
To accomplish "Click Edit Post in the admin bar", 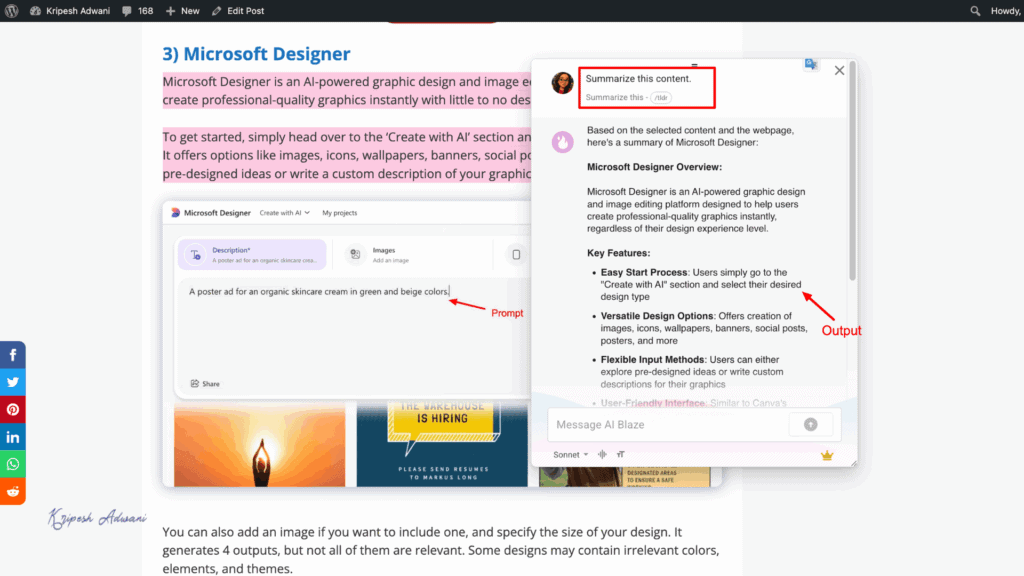I will click(x=238, y=10).
